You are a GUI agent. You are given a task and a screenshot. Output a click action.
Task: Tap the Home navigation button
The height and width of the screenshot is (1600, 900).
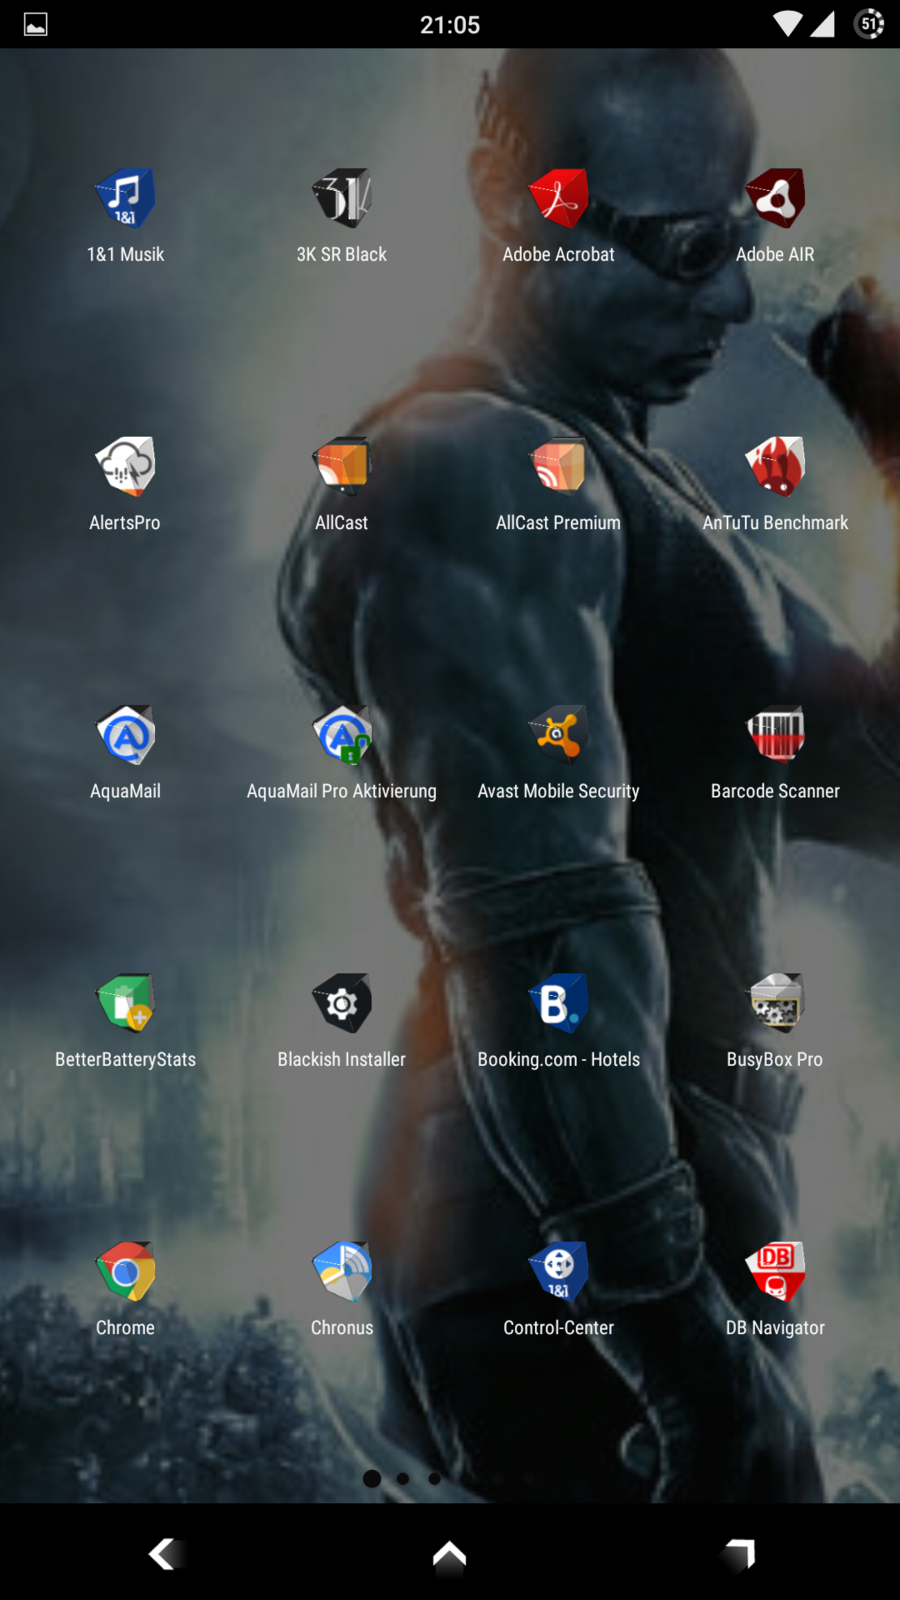click(x=449, y=1553)
